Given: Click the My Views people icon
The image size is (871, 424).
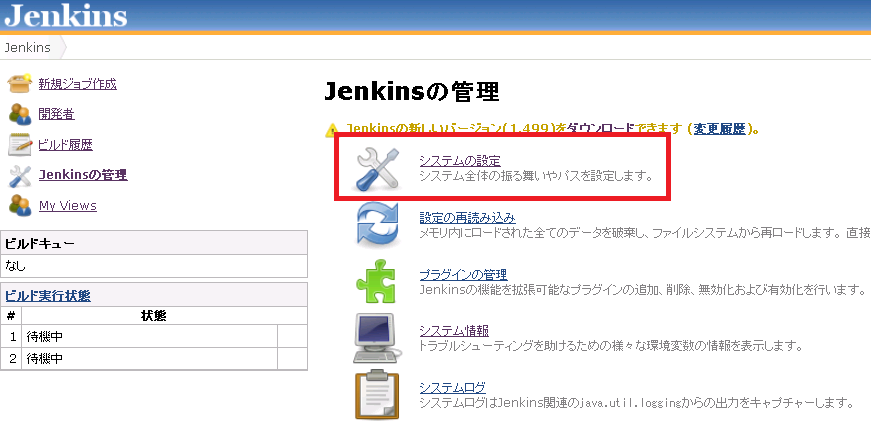Looking at the screenshot, I should [x=20, y=206].
